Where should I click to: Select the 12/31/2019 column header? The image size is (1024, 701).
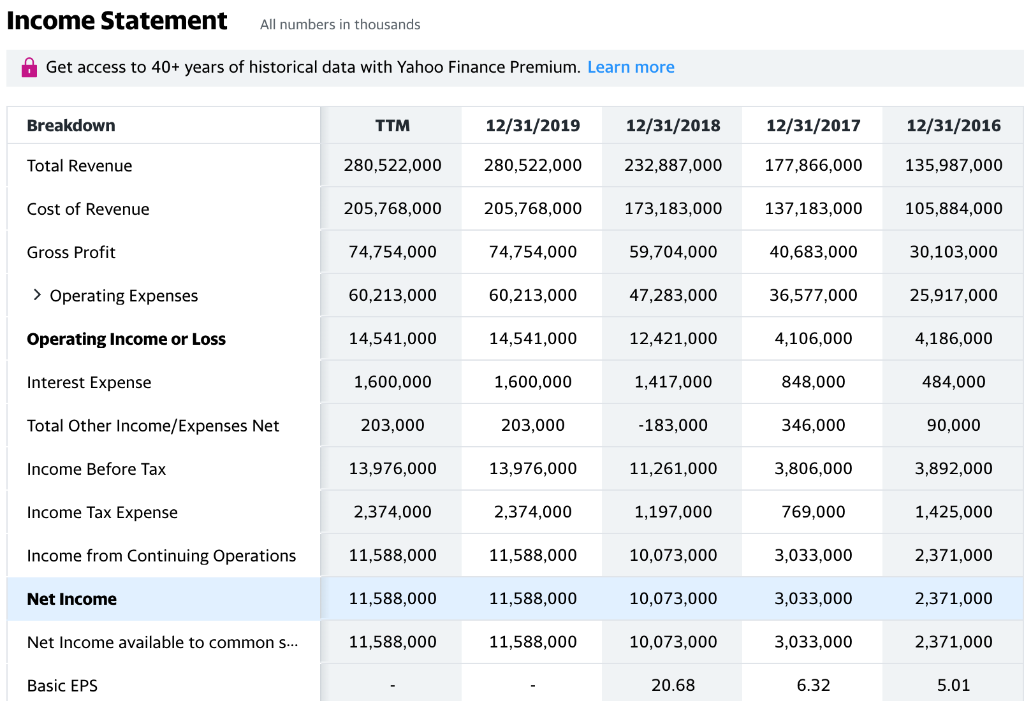click(531, 124)
